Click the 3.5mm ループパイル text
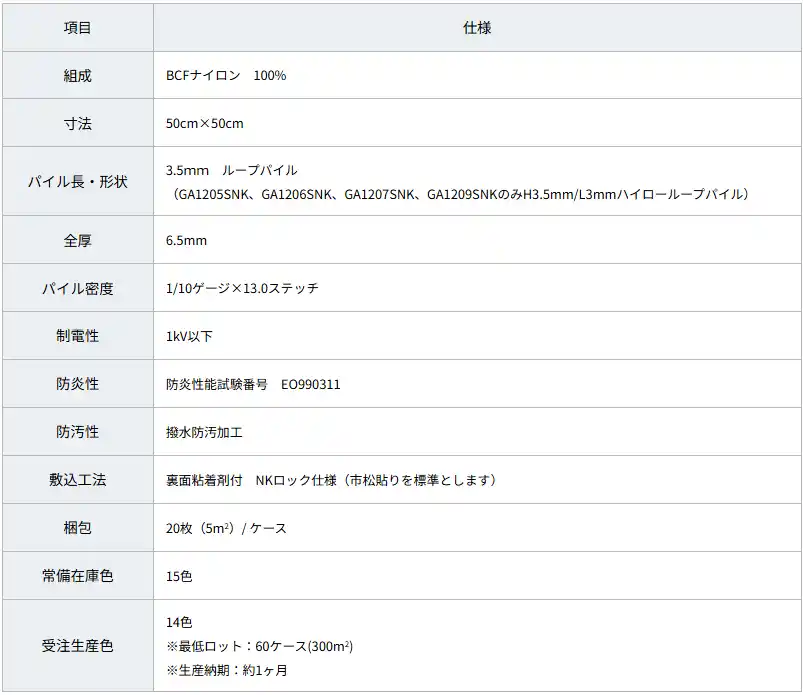 [x=231, y=170]
